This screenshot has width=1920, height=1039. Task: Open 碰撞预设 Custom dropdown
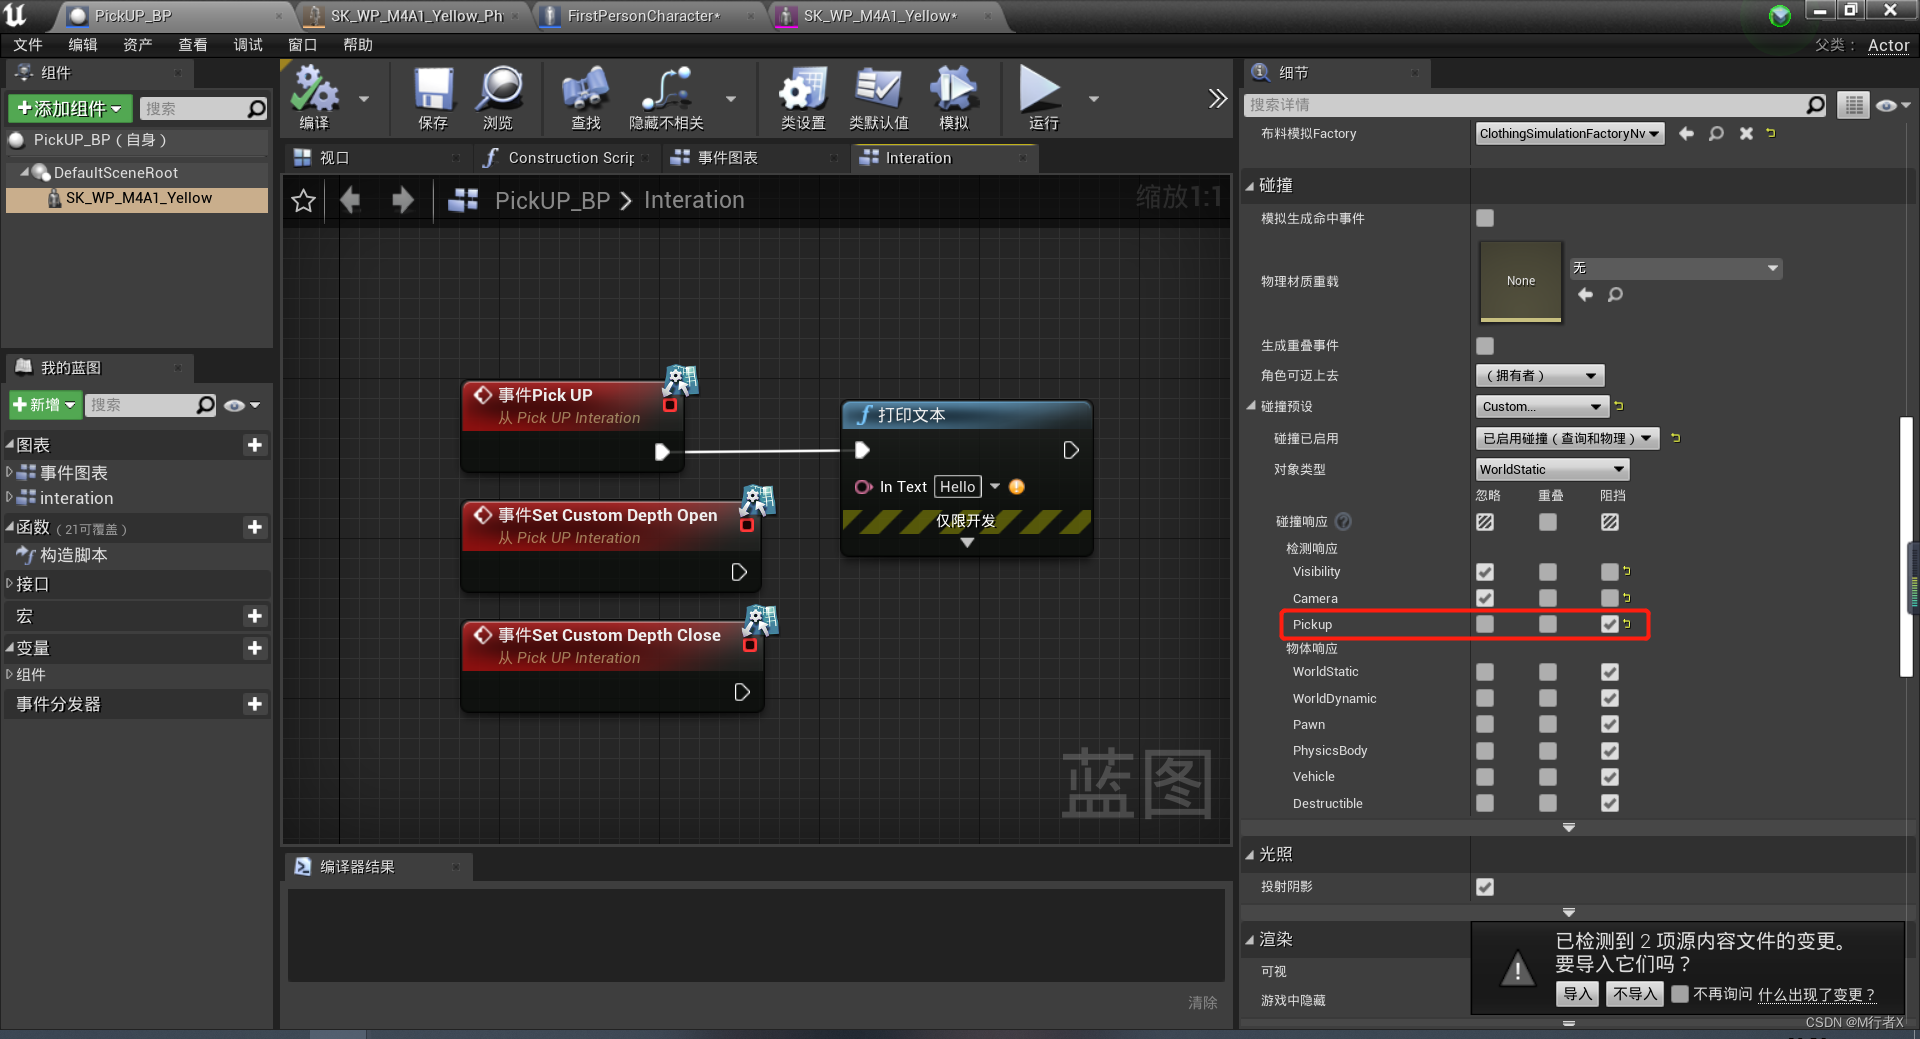coord(1542,406)
